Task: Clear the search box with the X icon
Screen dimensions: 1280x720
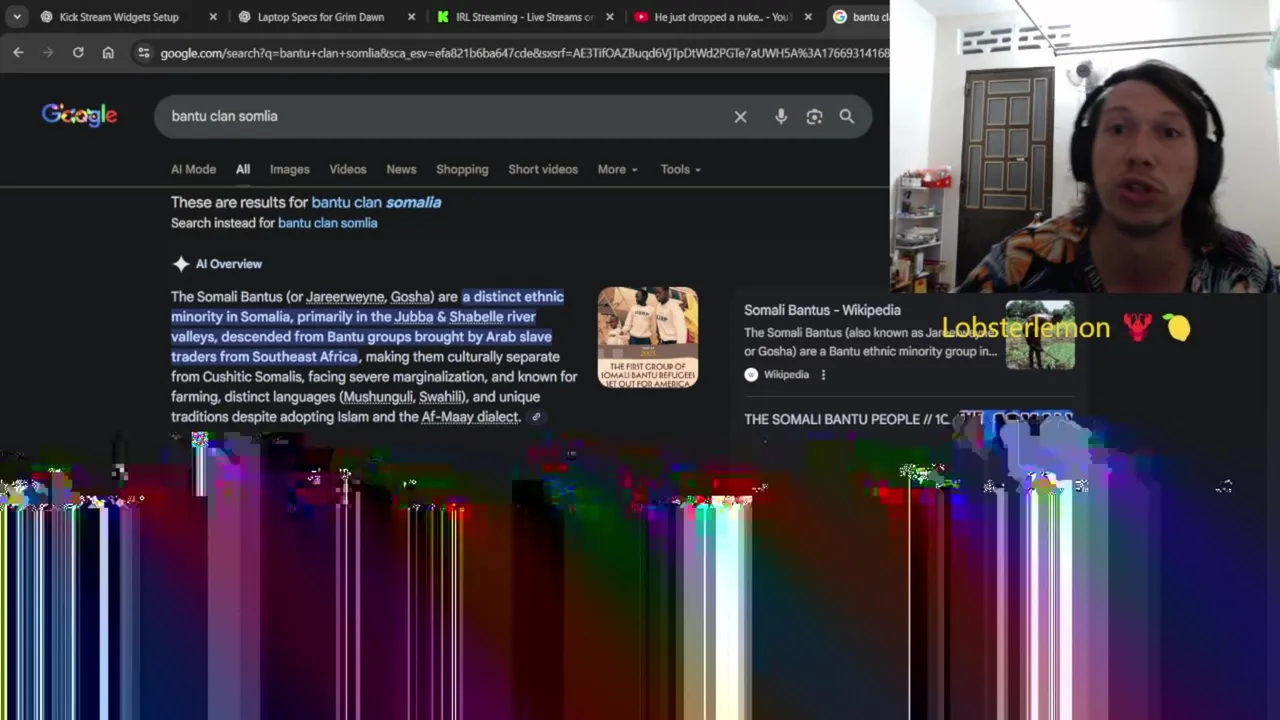Action: pos(740,116)
